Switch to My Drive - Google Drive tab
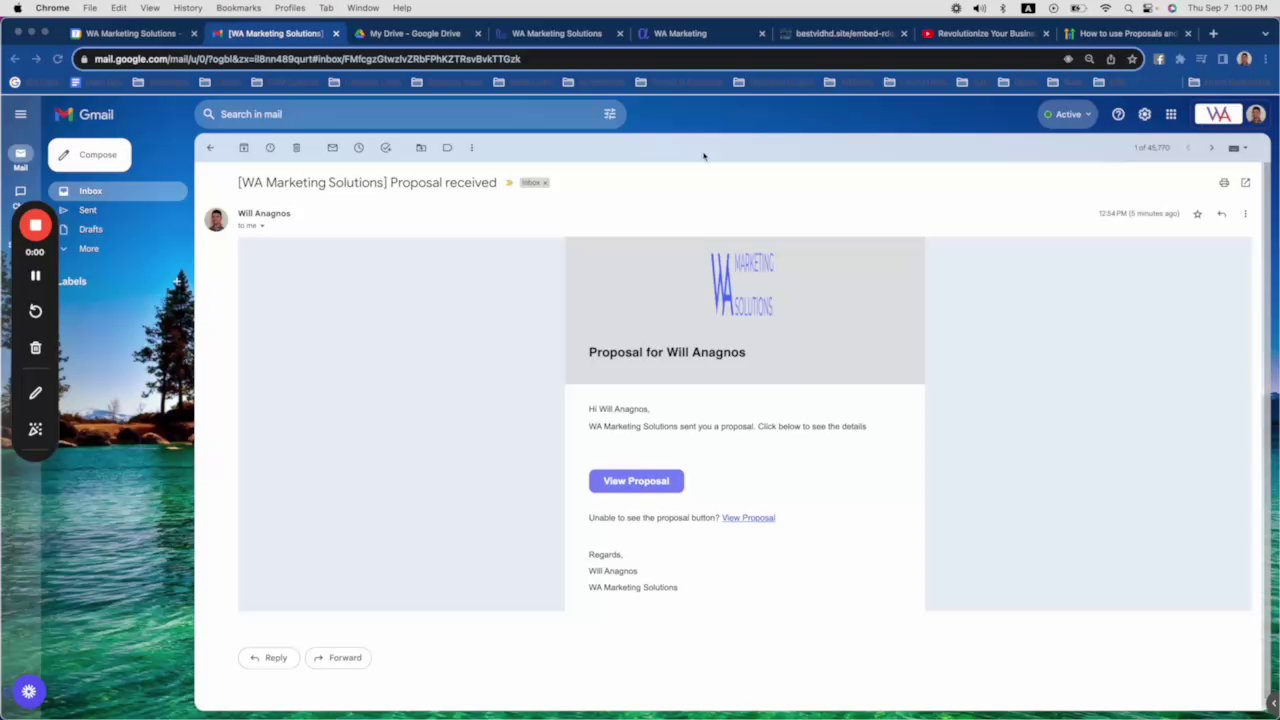 point(413,33)
